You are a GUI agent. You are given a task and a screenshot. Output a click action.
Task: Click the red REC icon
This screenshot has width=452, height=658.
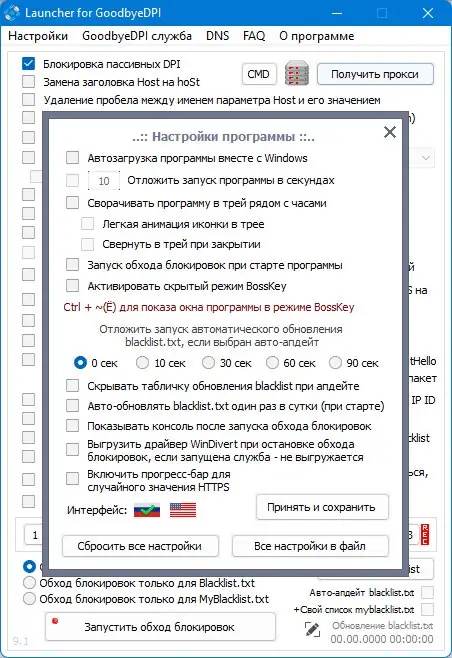tap(425, 535)
